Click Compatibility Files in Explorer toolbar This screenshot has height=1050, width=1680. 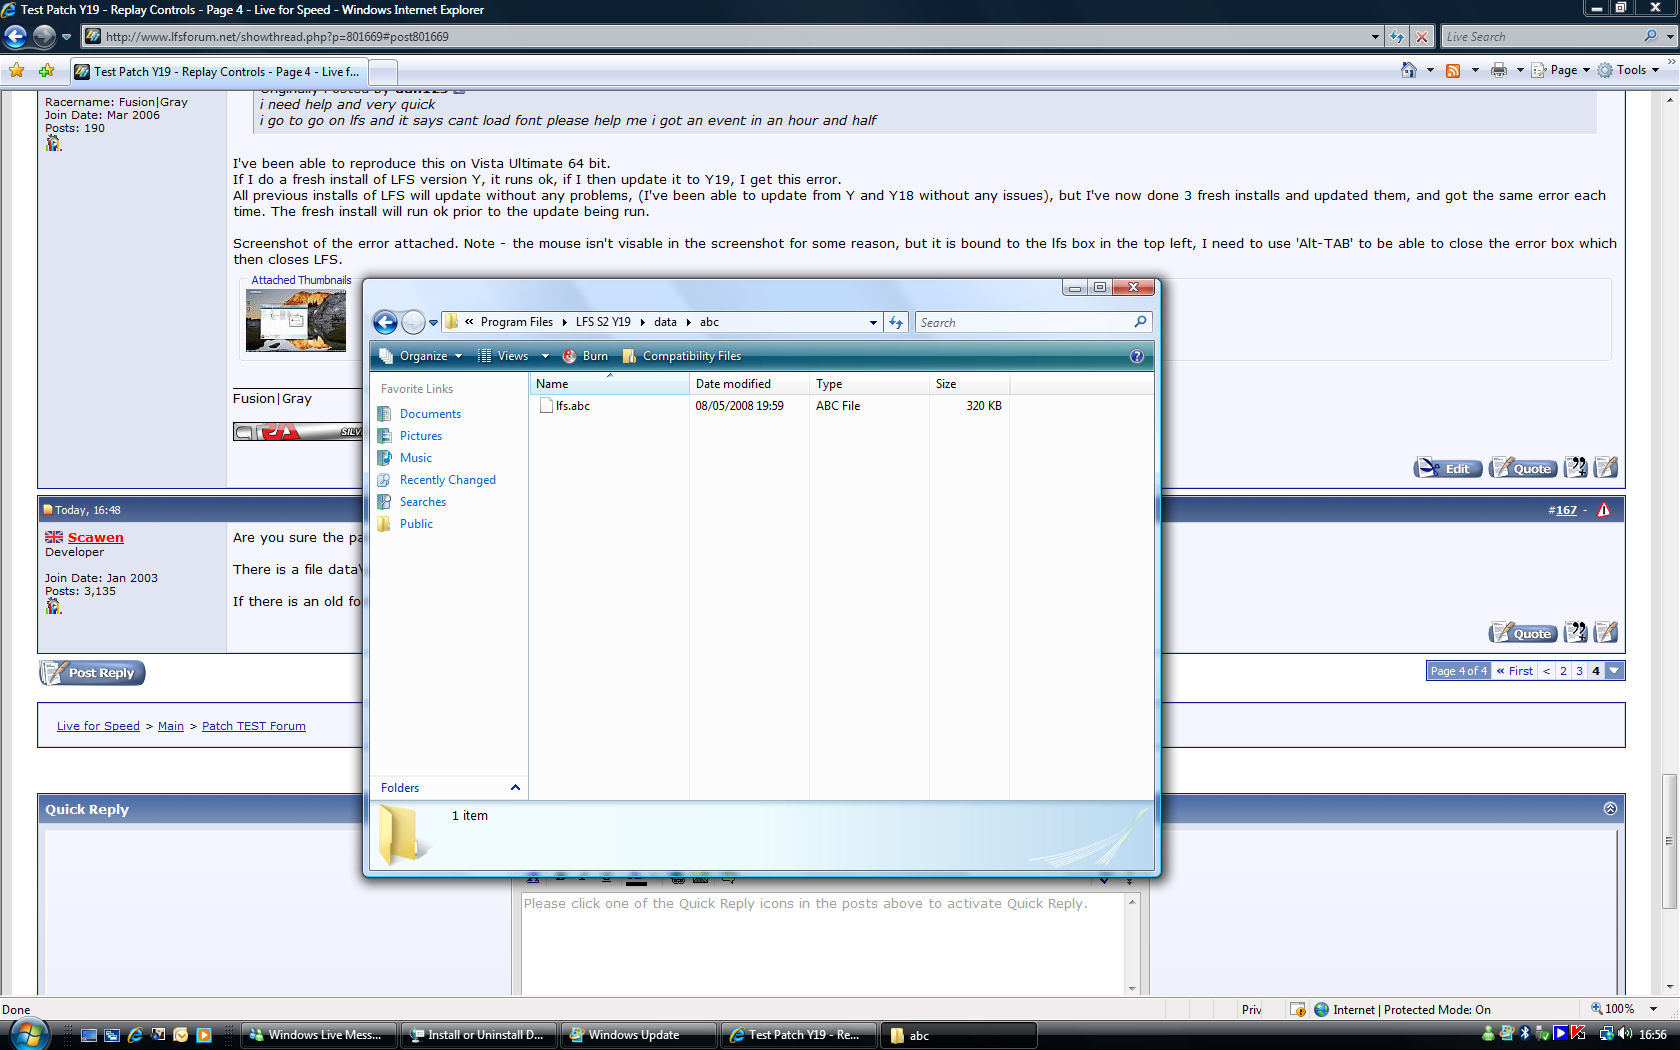coord(681,356)
